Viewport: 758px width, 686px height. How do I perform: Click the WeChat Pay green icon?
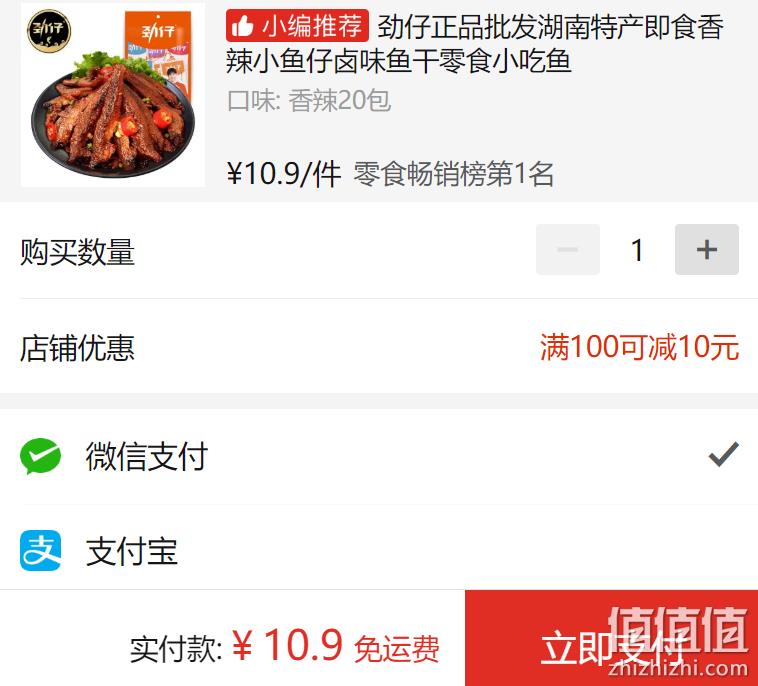point(41,456)
